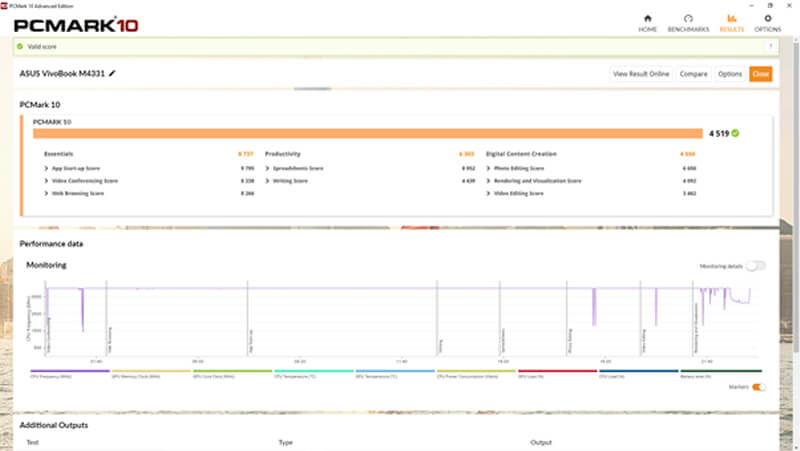The width and height of the screenshot is (800, 451).
Task: Select GPU Load red legend line
Action: (557, 371)
